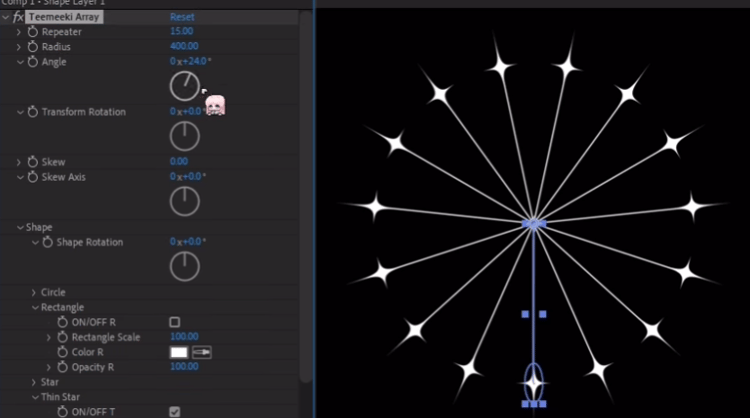Toggle the Skew Axis stopwatch icon
The image size is (750, 418).
[33, 177]
